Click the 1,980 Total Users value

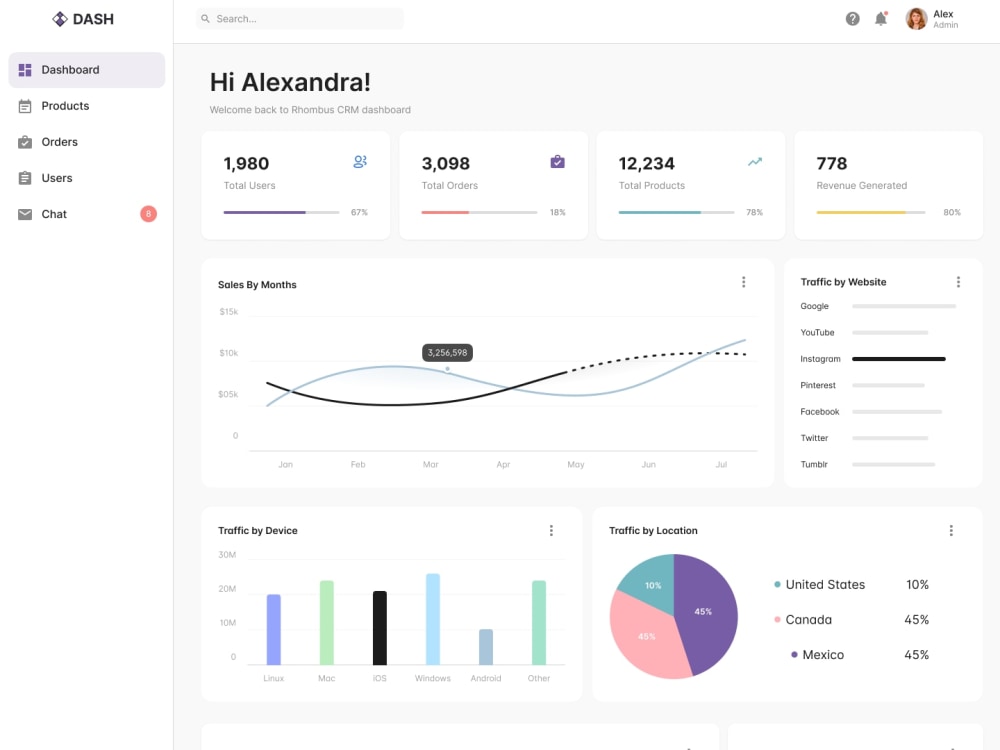click(x=246, y=164)
